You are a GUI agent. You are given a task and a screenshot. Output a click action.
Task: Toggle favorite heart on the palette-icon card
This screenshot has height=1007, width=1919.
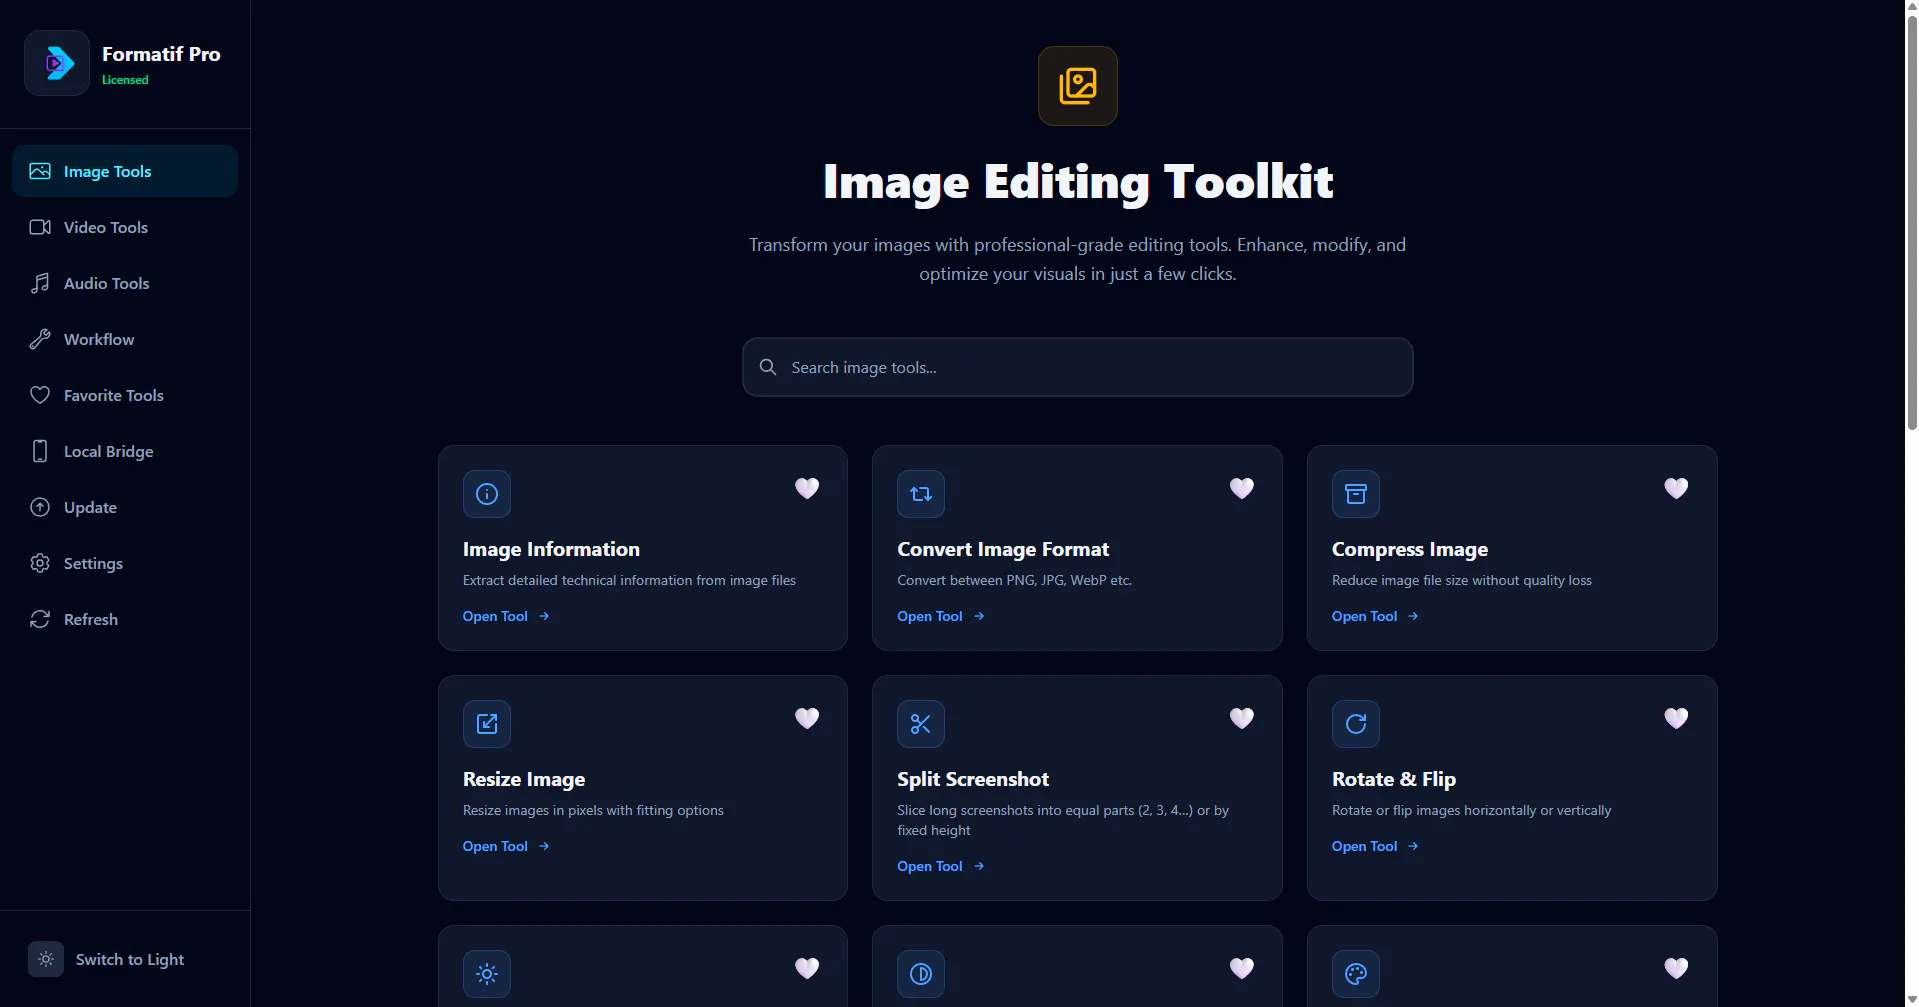click(1676, 968)
